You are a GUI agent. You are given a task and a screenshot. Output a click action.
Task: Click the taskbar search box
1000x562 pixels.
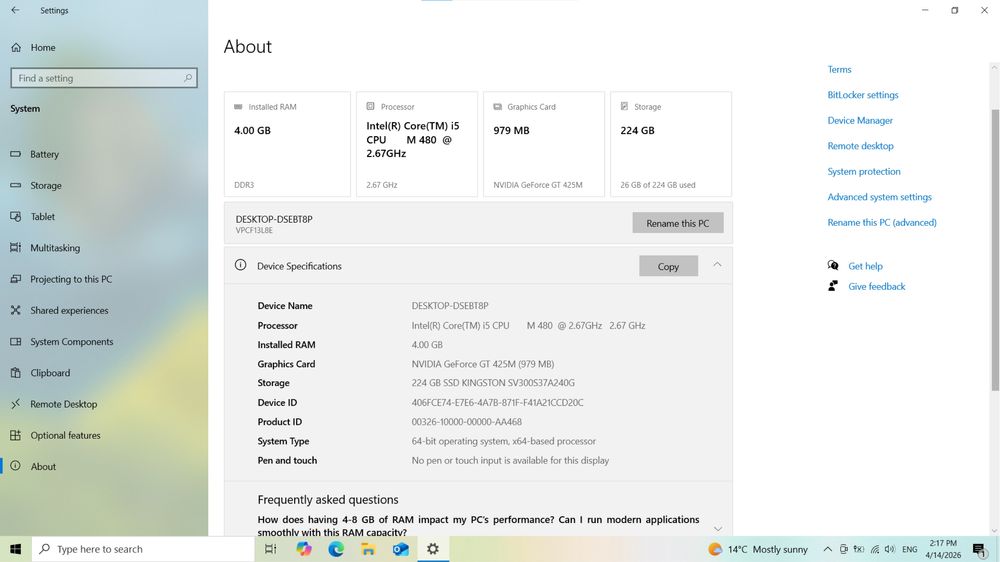coord(143,549)
